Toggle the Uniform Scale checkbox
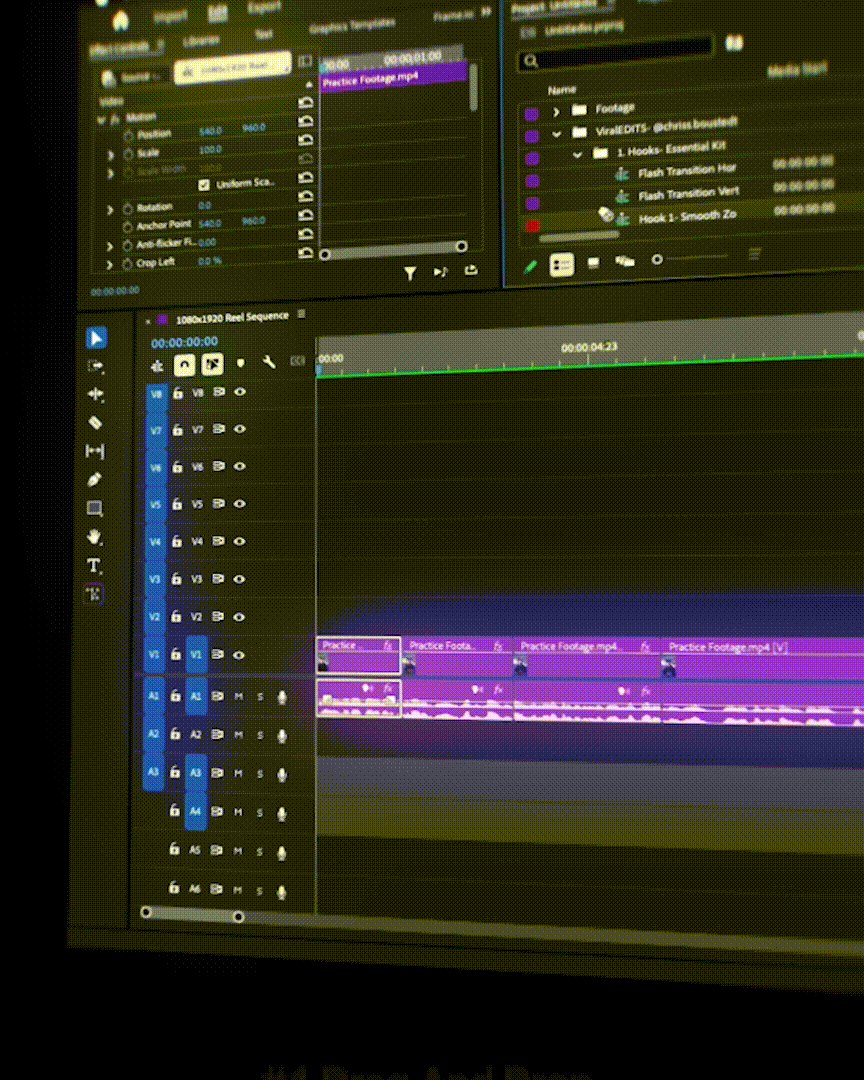This screenshot has height=1080, width=864. tap(204, 184)
